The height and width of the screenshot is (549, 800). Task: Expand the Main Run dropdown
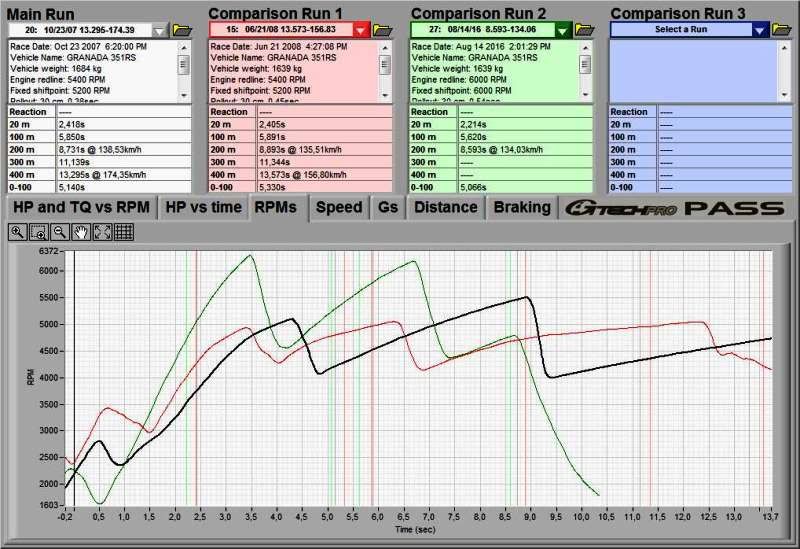point(162,30)
